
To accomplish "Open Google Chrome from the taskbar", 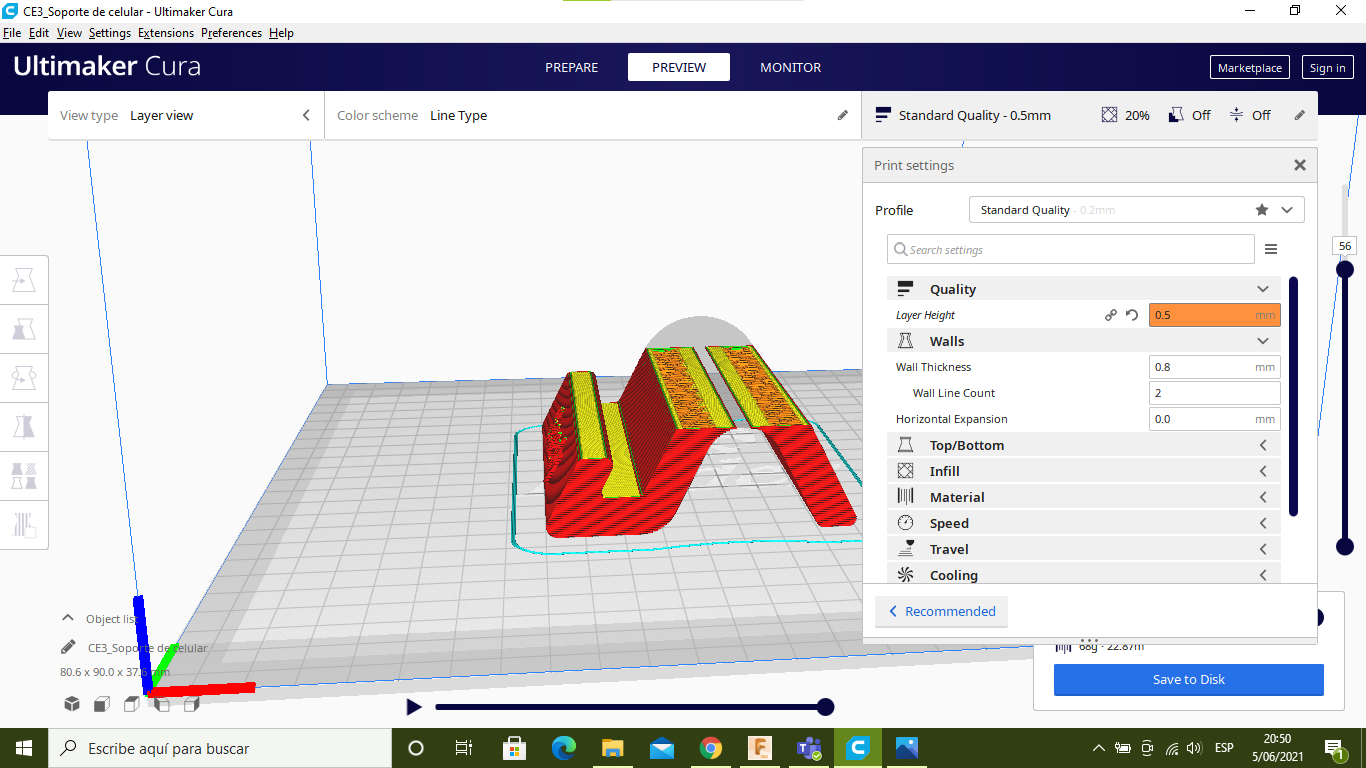I will tap(711, 748).
